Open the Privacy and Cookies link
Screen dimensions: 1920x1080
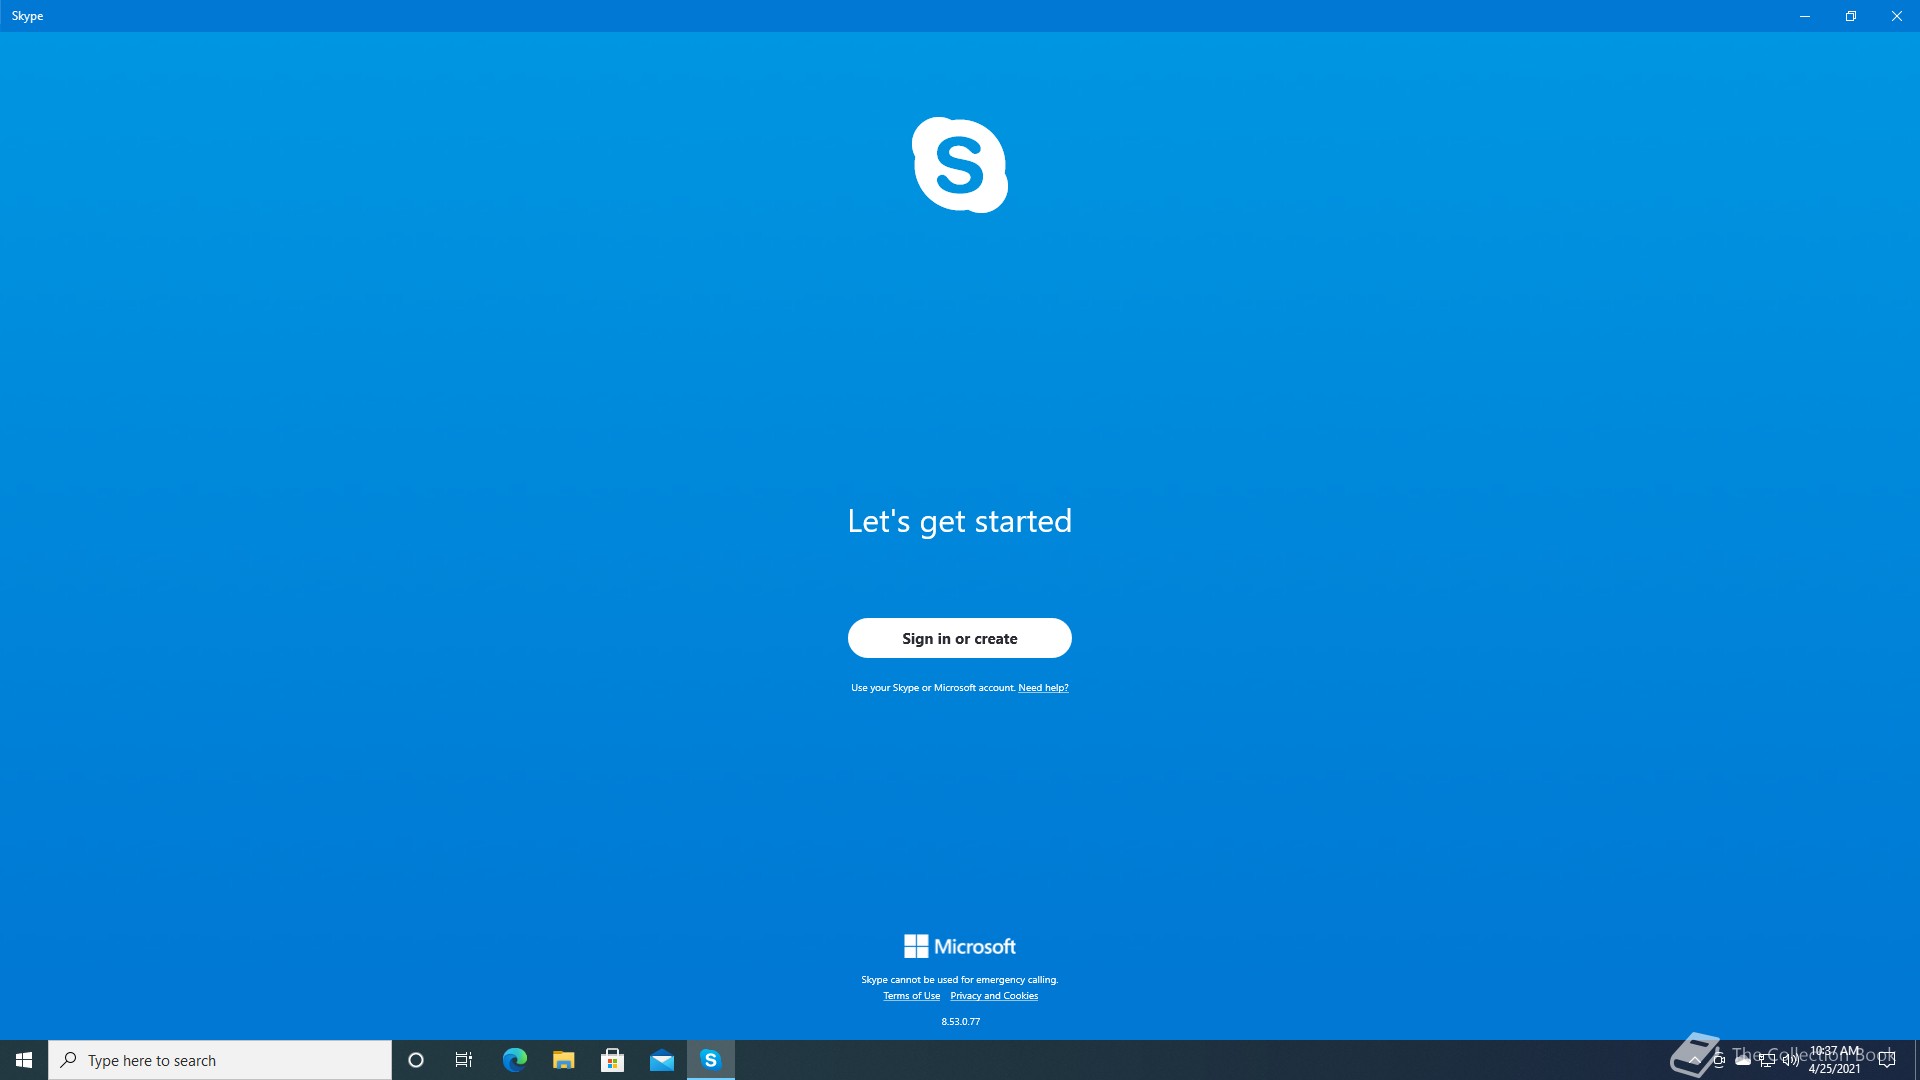994,996
